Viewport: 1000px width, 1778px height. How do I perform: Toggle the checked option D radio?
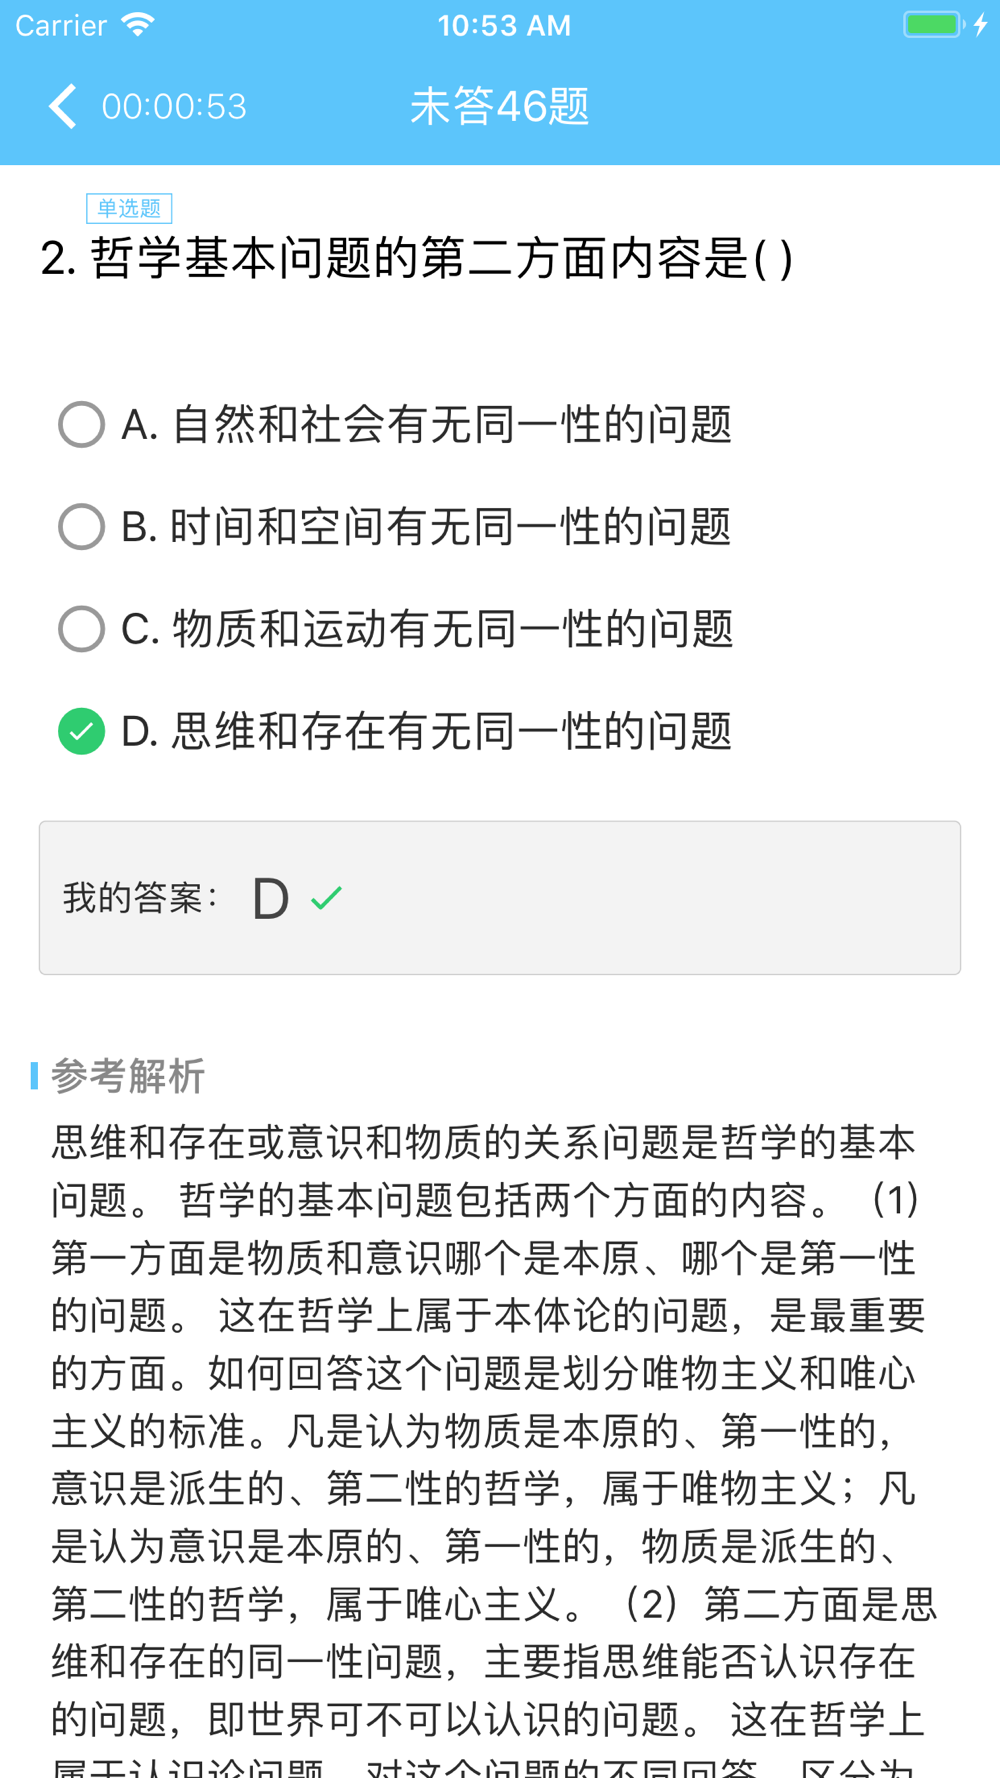(x=82, y=731)
